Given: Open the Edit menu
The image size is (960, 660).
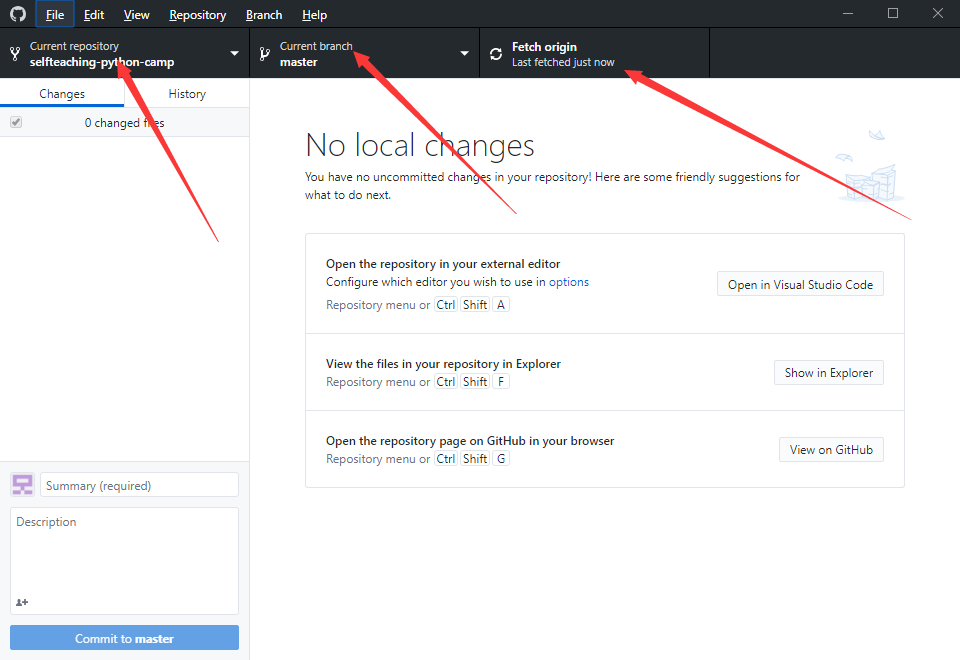Looking at the screenshot, I should [x=94, y=14].
